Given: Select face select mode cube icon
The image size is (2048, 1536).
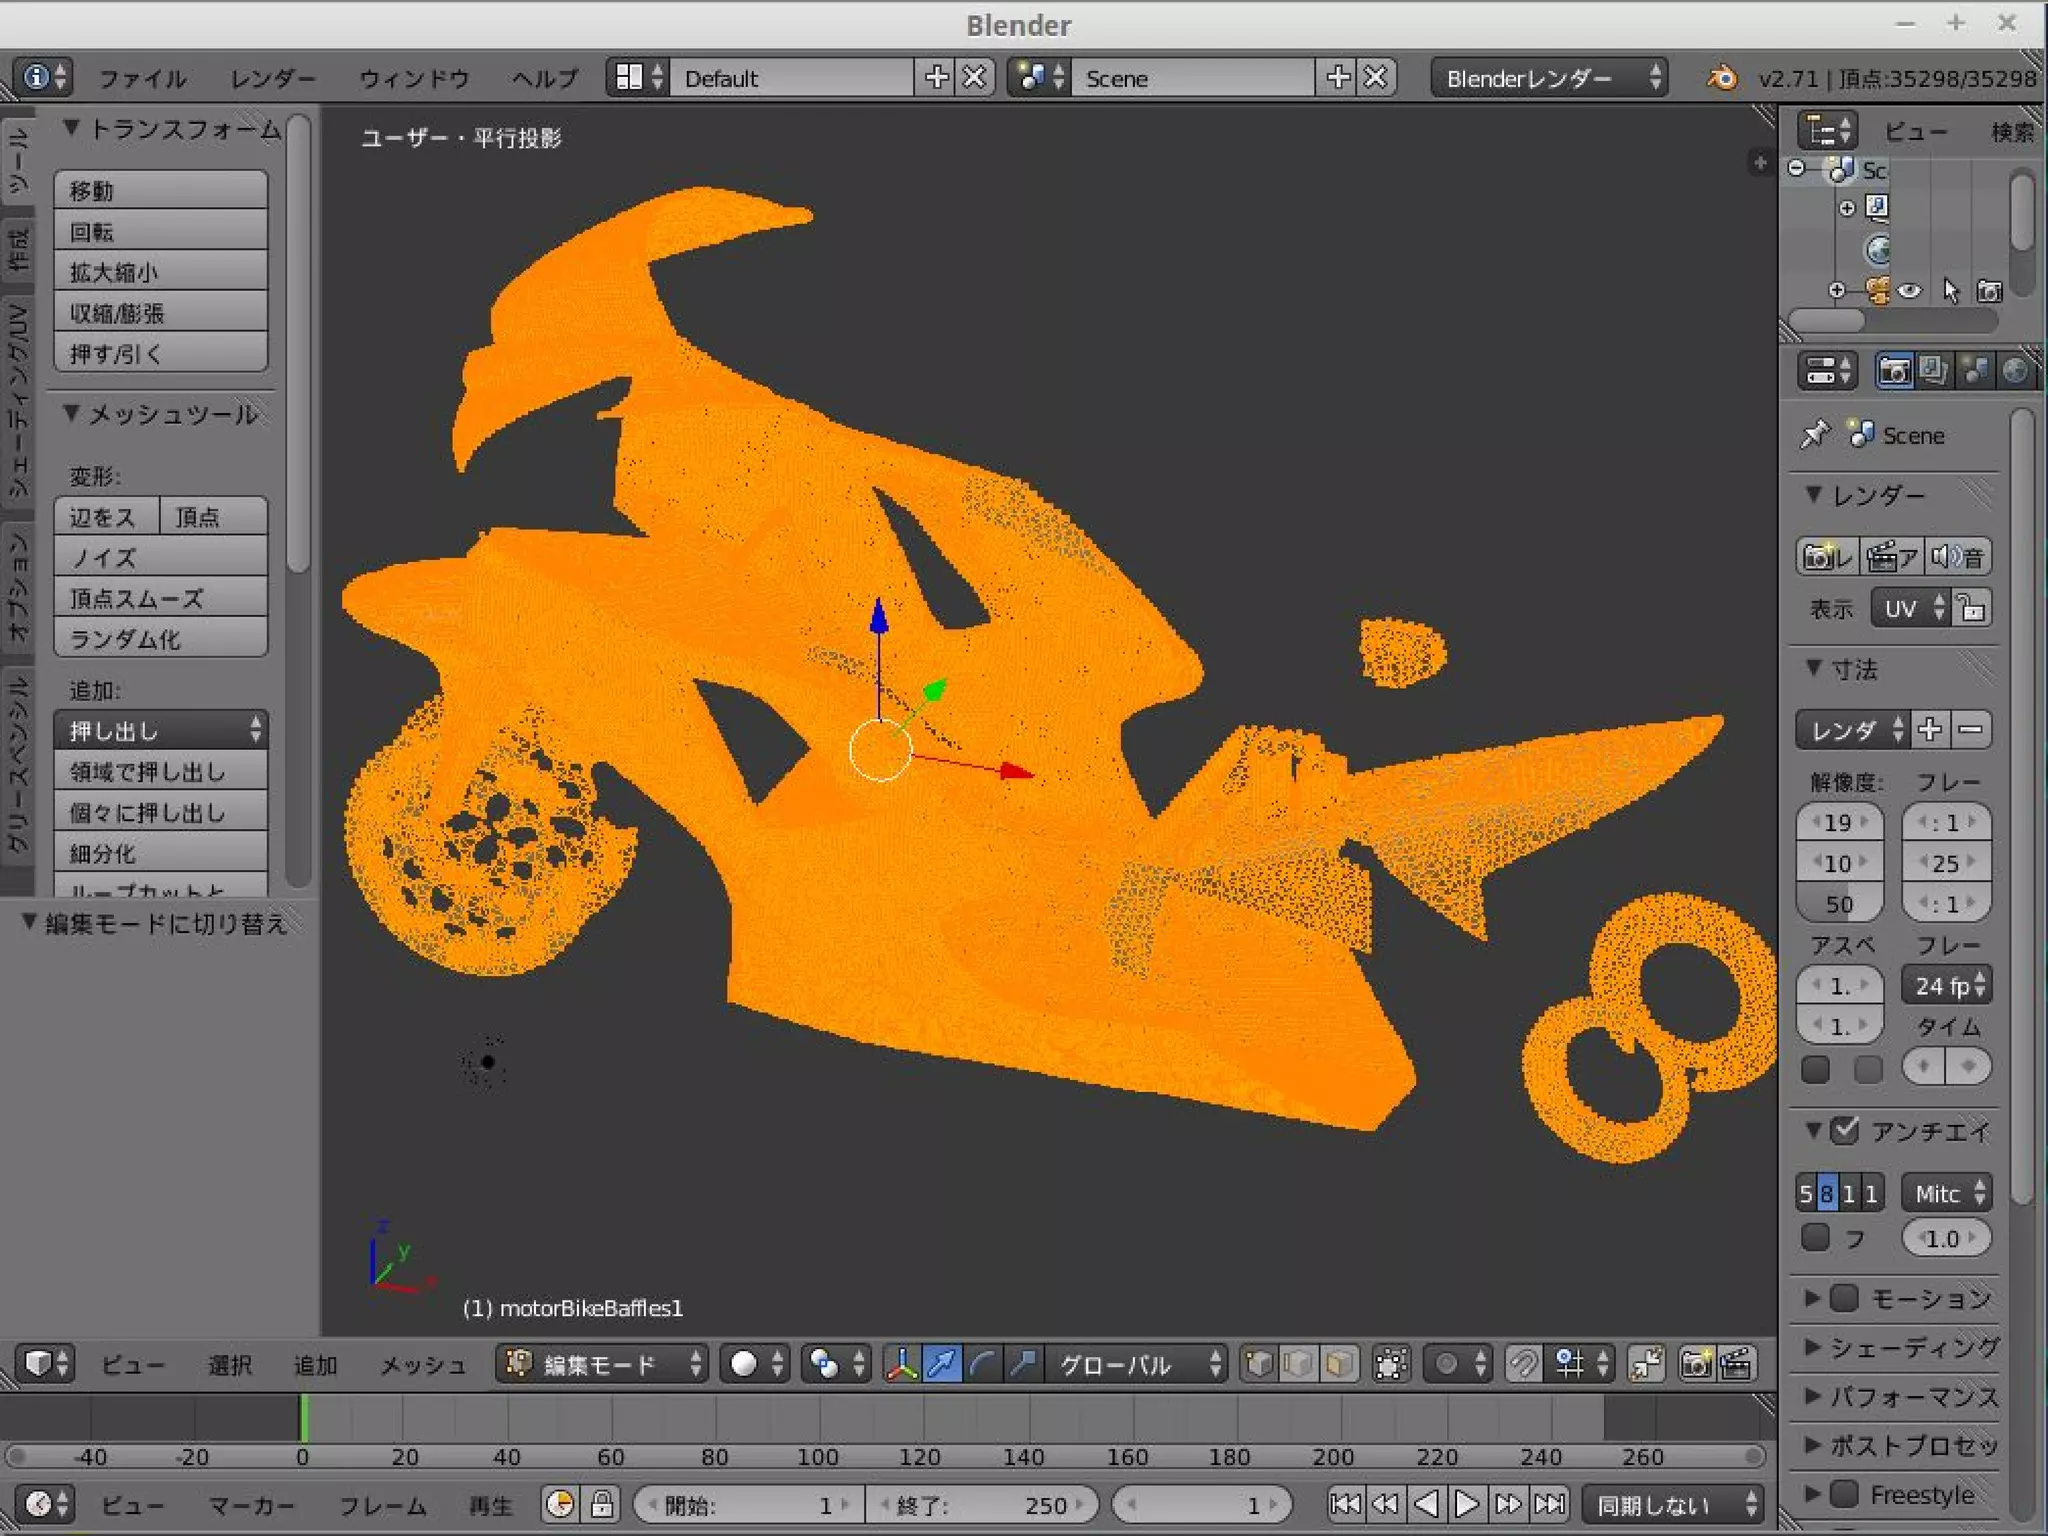Looking at the screenshot, I should (1339, 1364).
